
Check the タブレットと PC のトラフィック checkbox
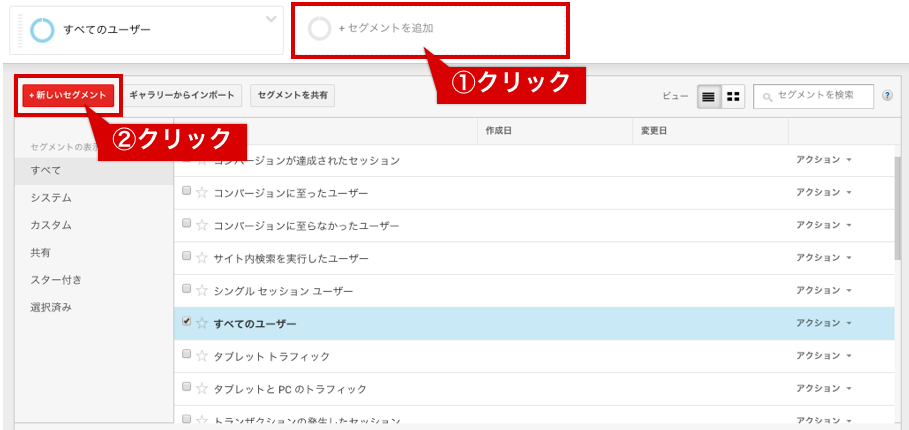tap(186, 387)
